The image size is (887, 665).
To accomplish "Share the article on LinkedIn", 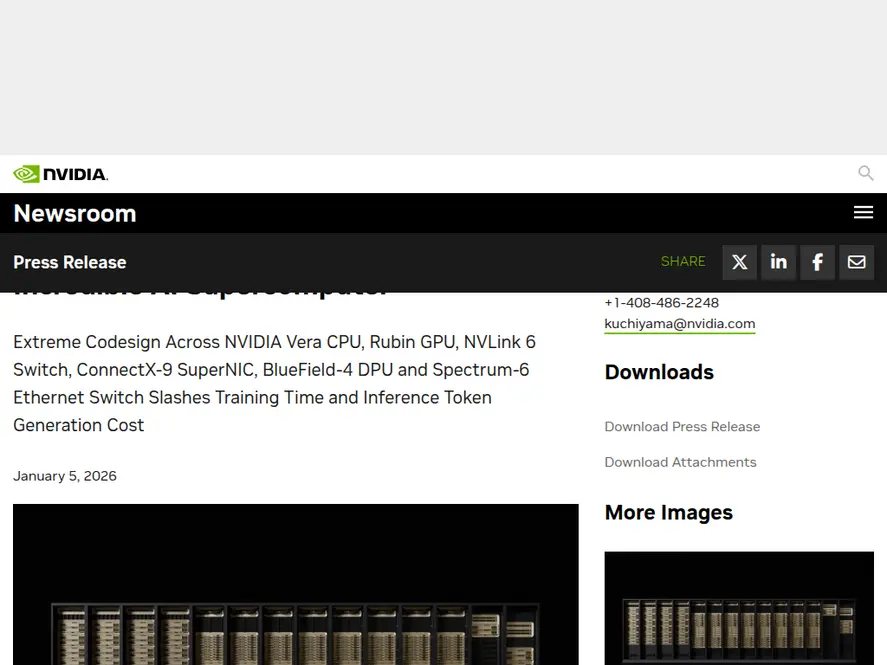I will [x=778, y=262].
